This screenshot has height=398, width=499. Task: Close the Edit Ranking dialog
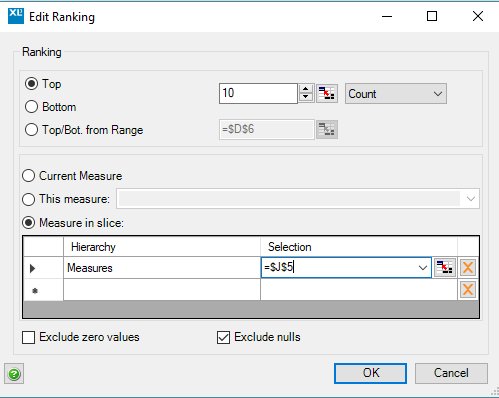[478, 16]
